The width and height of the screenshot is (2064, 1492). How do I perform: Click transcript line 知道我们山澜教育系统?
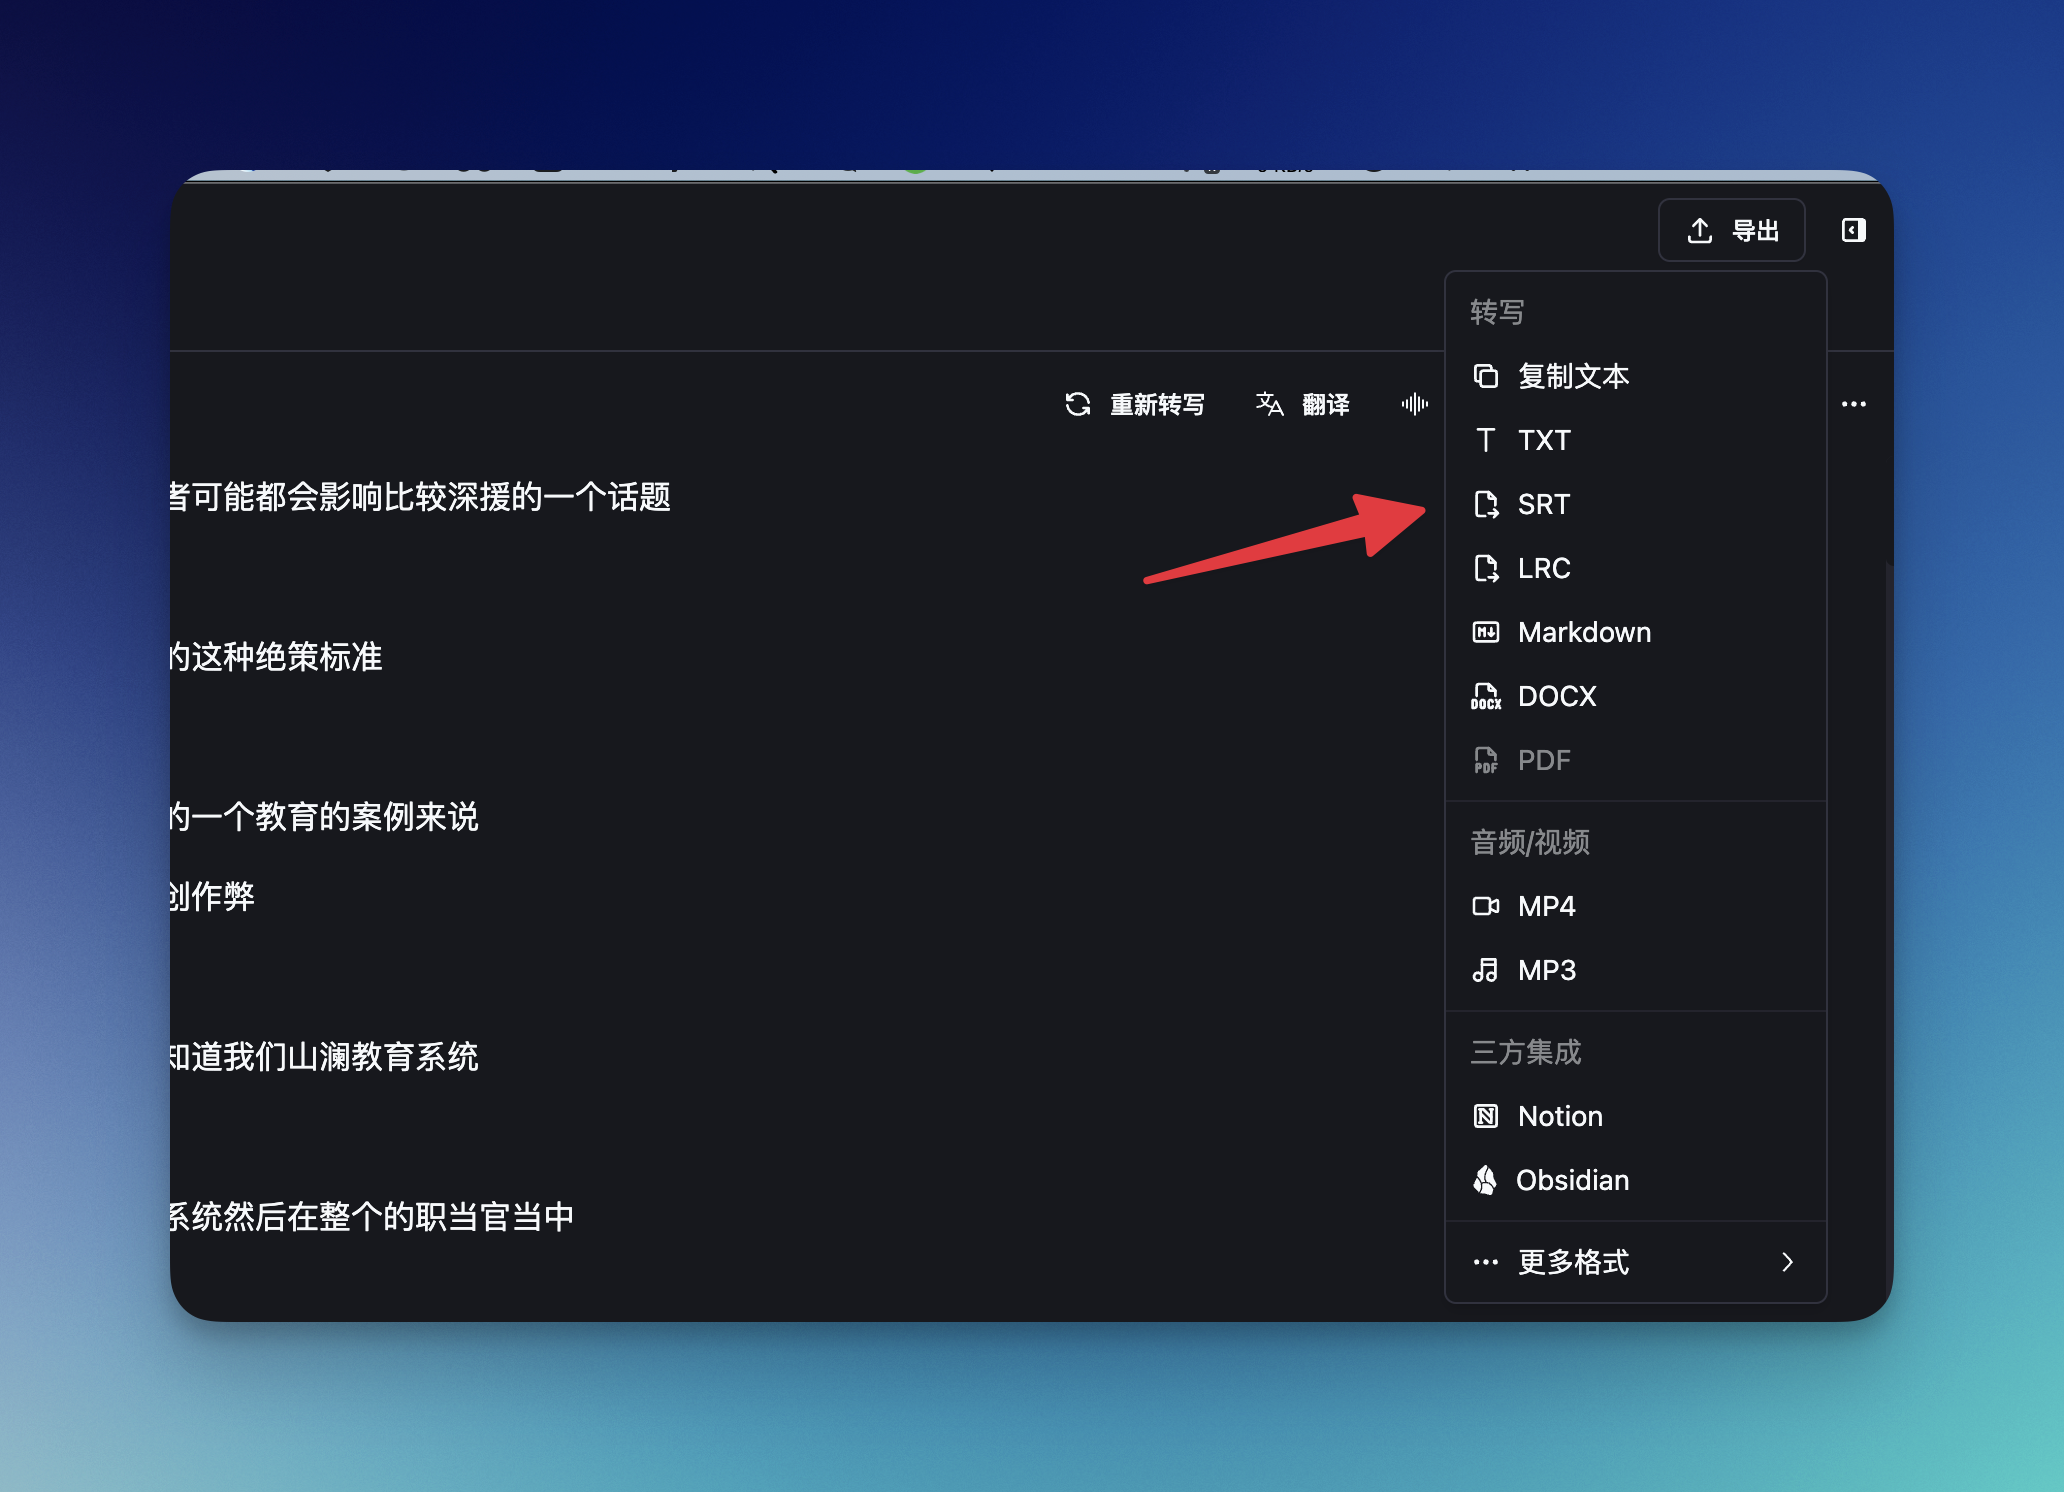tap(324, 1057)
